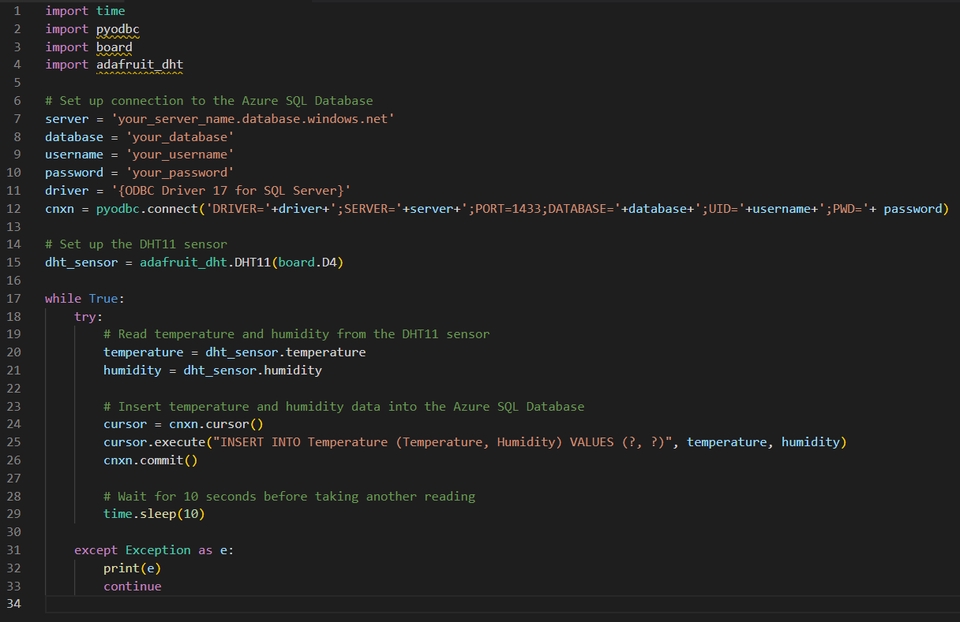The width and height of the screenshot is (960, 622).
Task: Click line number 1 in the gutter
Action: point(17,11)
